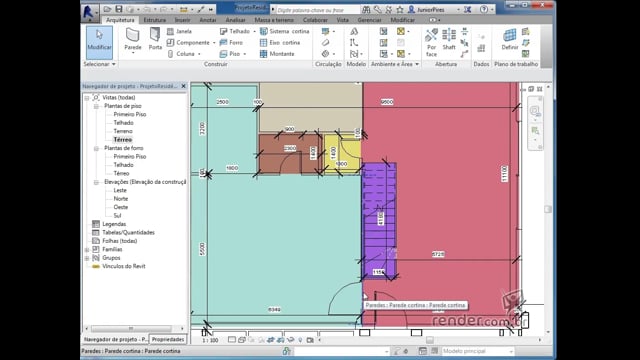Open the Modelo principal combo box
The image size is (640, 360).
point(478,351)
